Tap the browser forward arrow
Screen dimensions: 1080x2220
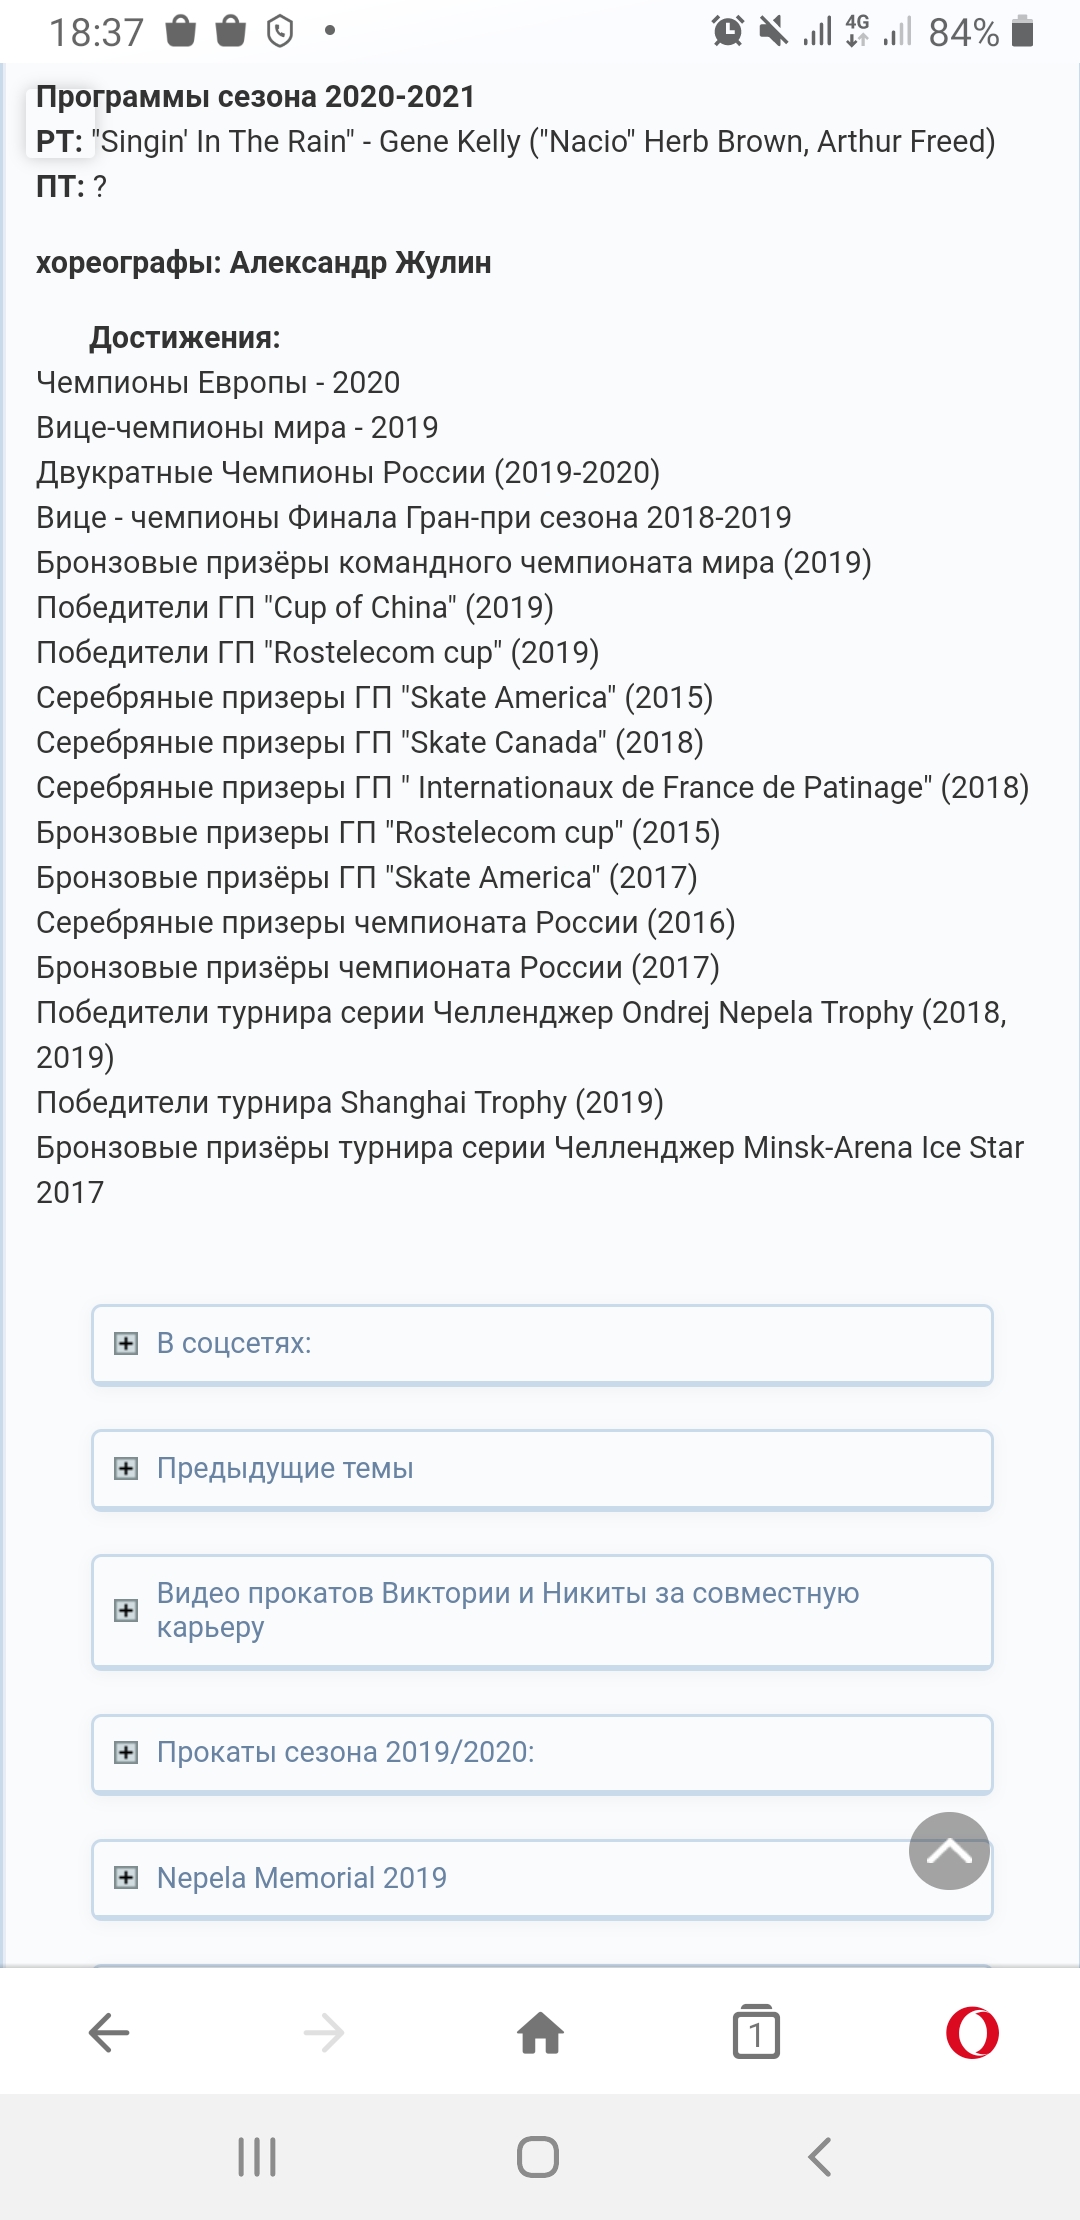(x=324, y=2033)
